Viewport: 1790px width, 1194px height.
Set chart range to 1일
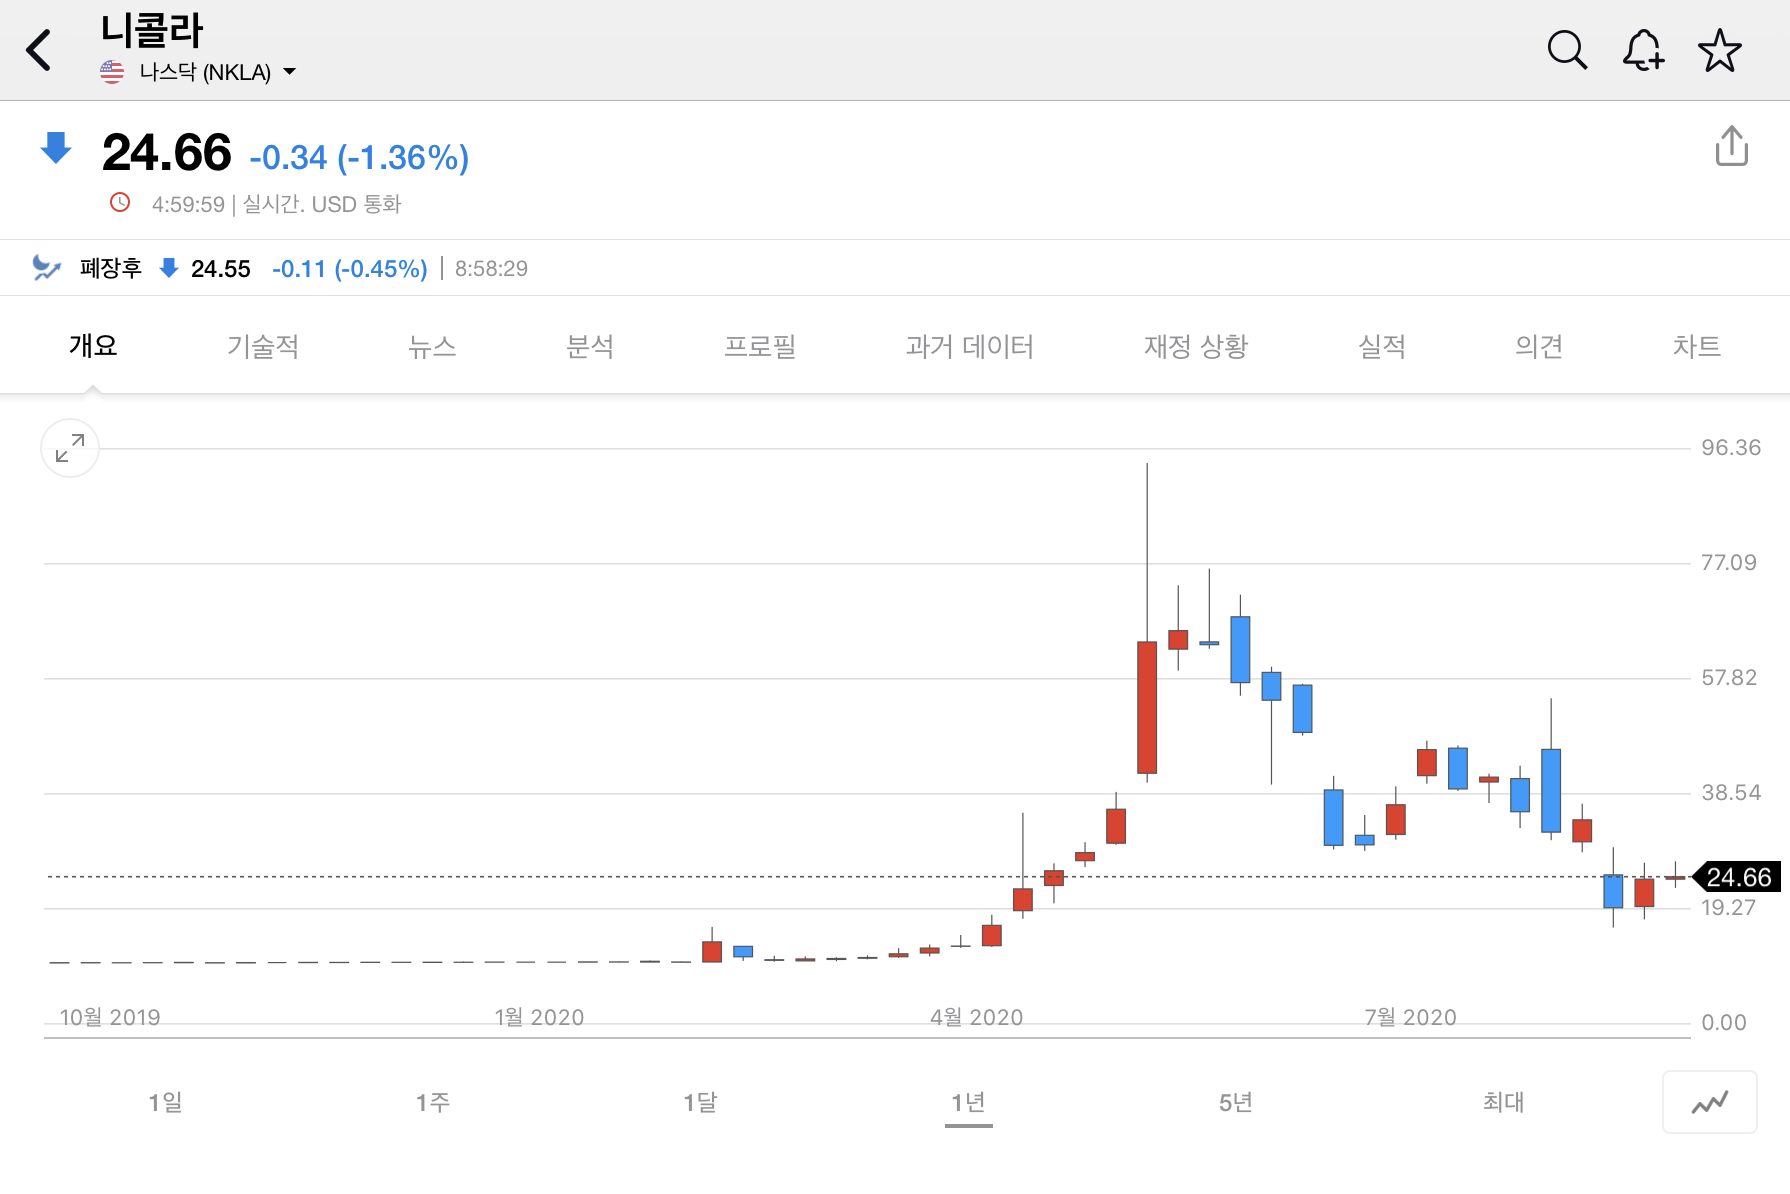click(x=165, y=1102)
